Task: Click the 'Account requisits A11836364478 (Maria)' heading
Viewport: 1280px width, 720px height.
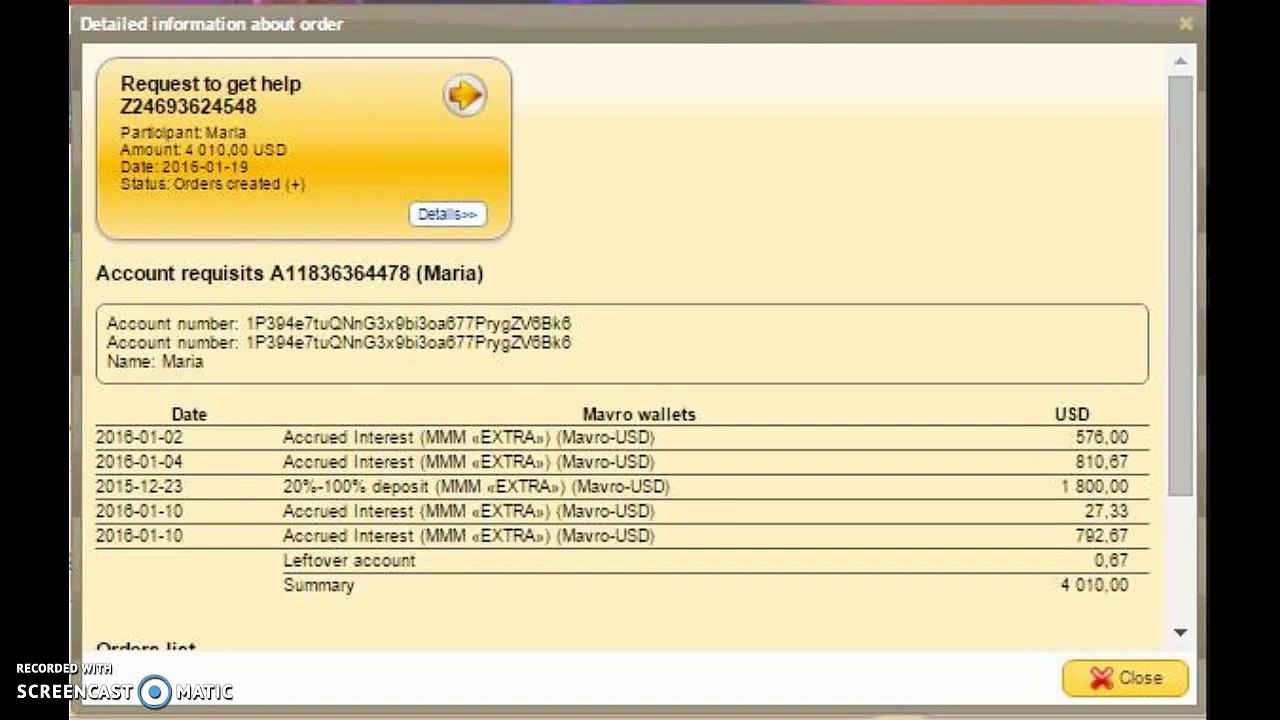Action: (x=290, y=273)
